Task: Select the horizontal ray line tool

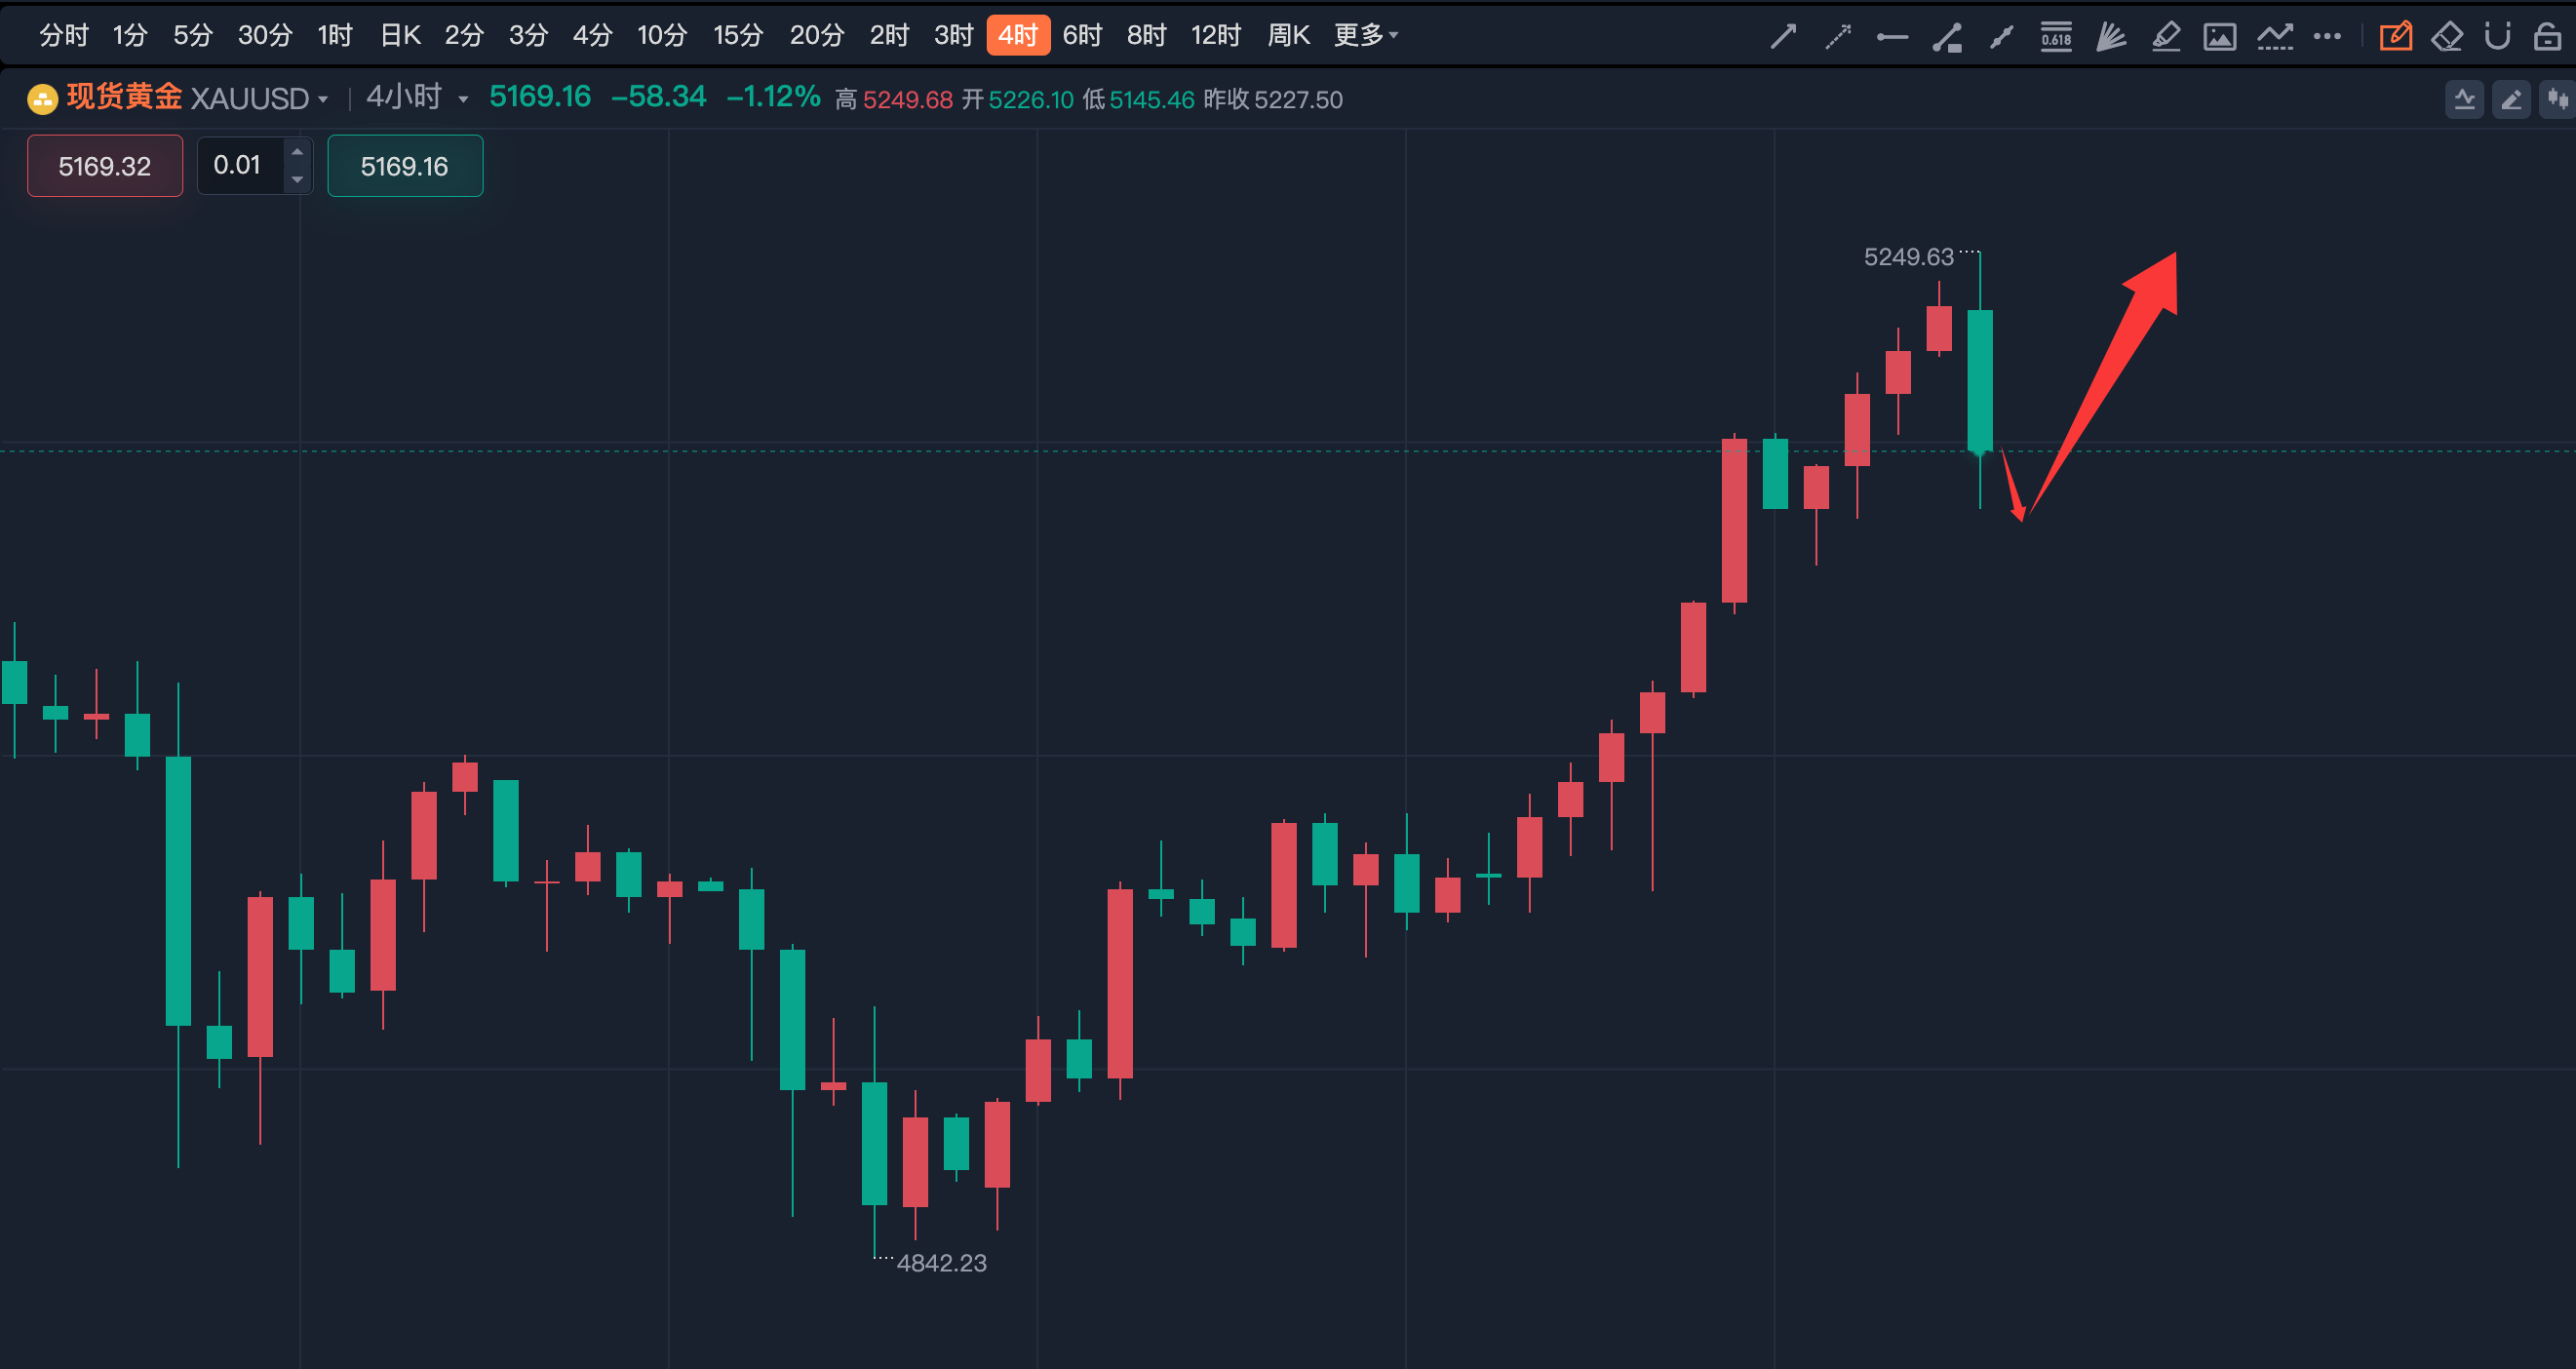Action: click(1892, 37)
